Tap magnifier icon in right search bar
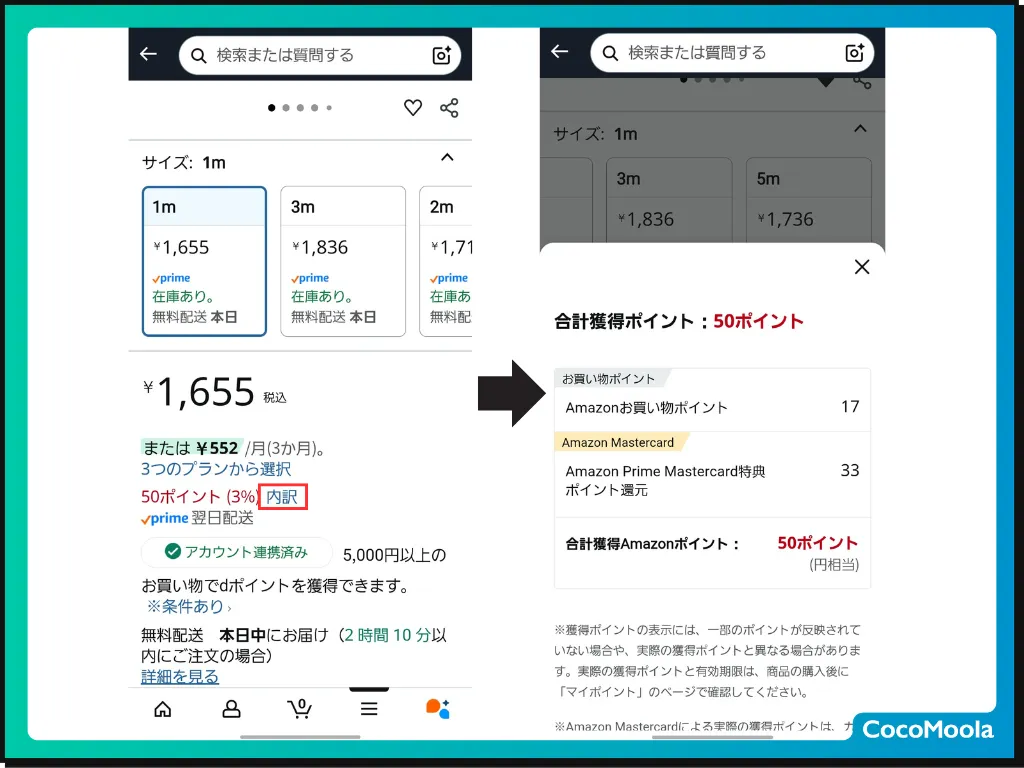The width and height of the screenshot is (1024, 768). (x=610, y=53)
